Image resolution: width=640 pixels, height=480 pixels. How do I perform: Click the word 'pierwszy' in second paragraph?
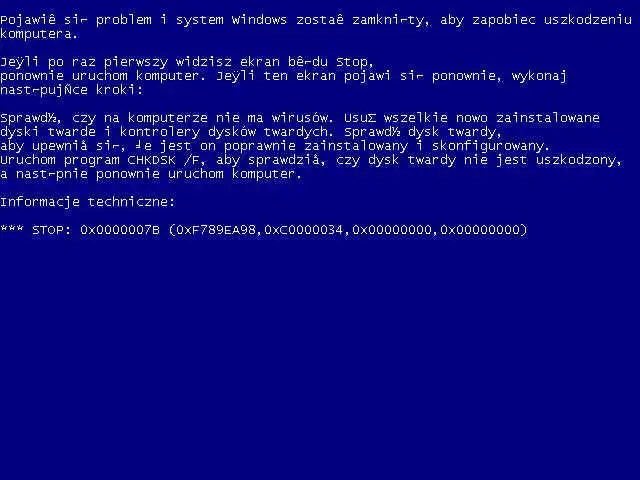(x=136, y=62)
